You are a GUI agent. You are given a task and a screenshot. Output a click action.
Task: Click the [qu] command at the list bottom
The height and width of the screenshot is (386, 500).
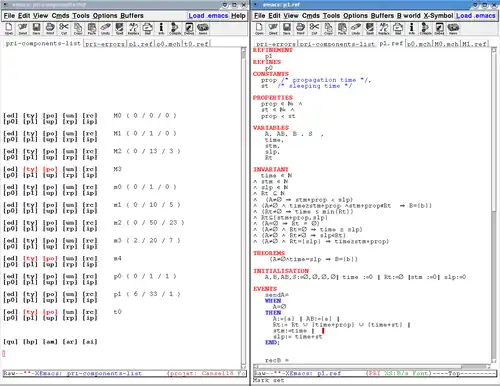coord(10,342)
